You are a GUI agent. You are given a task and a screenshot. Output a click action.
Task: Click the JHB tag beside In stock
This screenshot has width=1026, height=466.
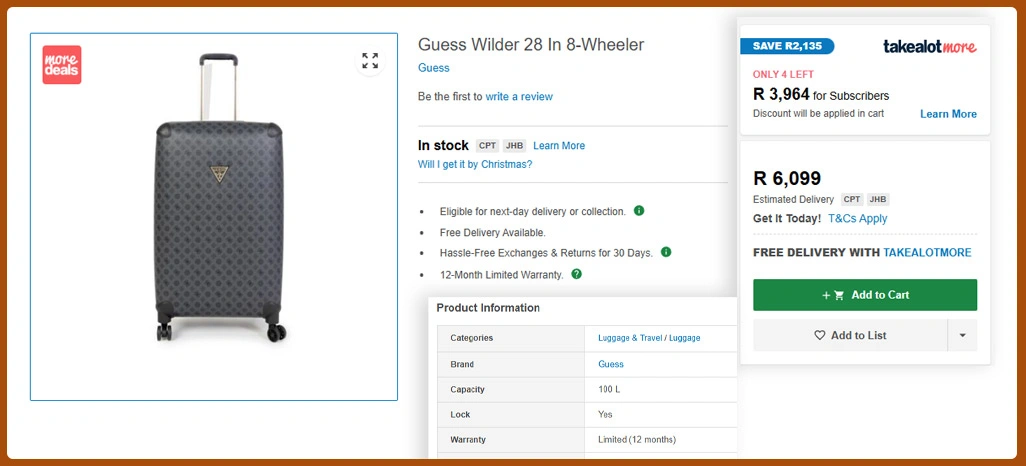[514, 146]
